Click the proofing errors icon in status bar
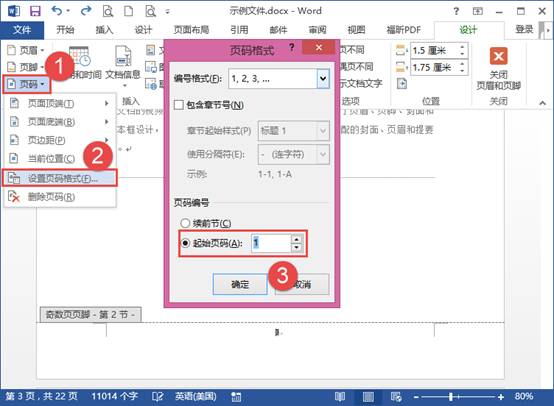554x406 pixels. click(x=157, y=396)
